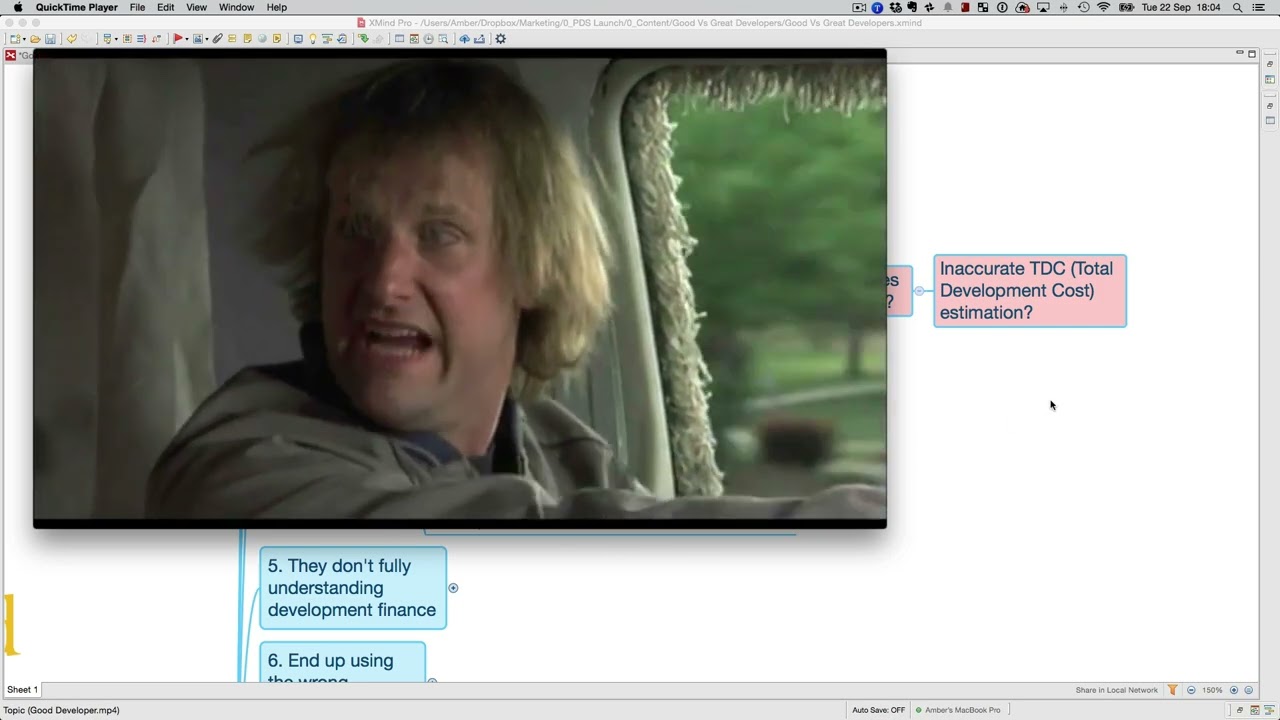
Task: Click the Attachment paperclip toolbar icon
Action: (x=217, y=39)
